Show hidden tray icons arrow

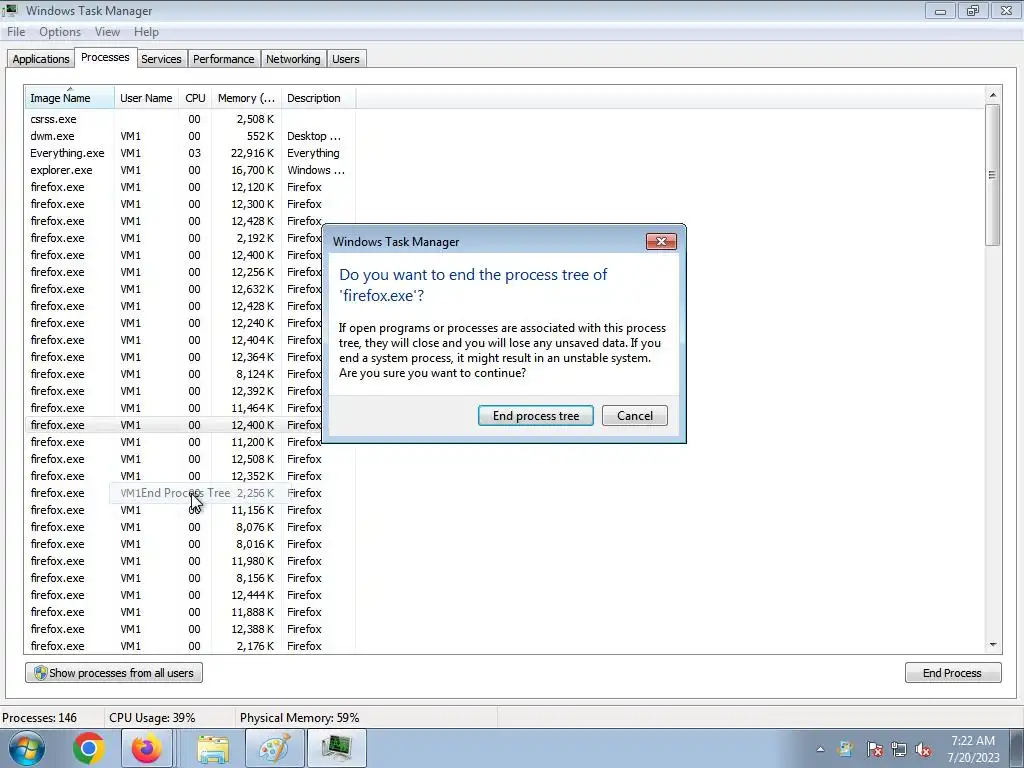(820, 750)
